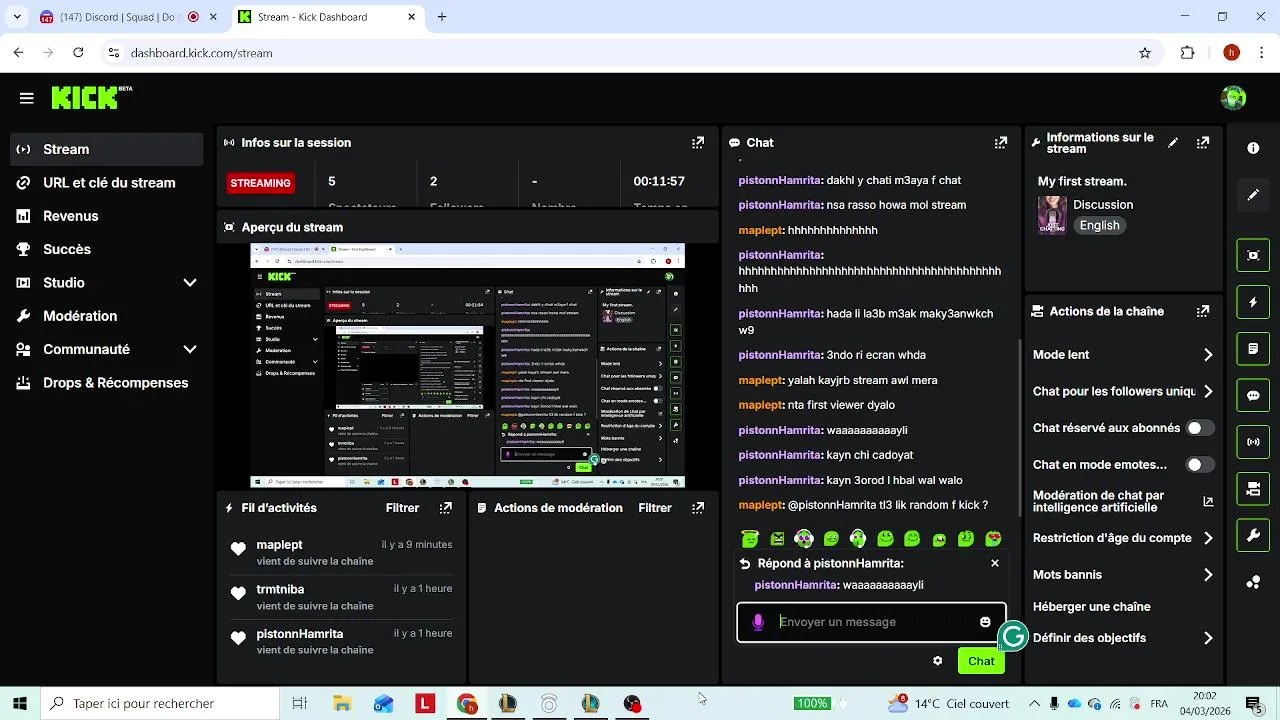Pop out the Infos sur la session panel
The image size is (1280, 720).
click(698, 143)
